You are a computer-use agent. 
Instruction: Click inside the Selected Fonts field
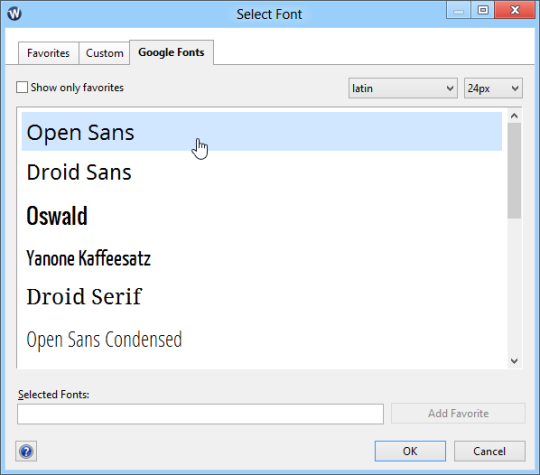(x=200, y=414)
